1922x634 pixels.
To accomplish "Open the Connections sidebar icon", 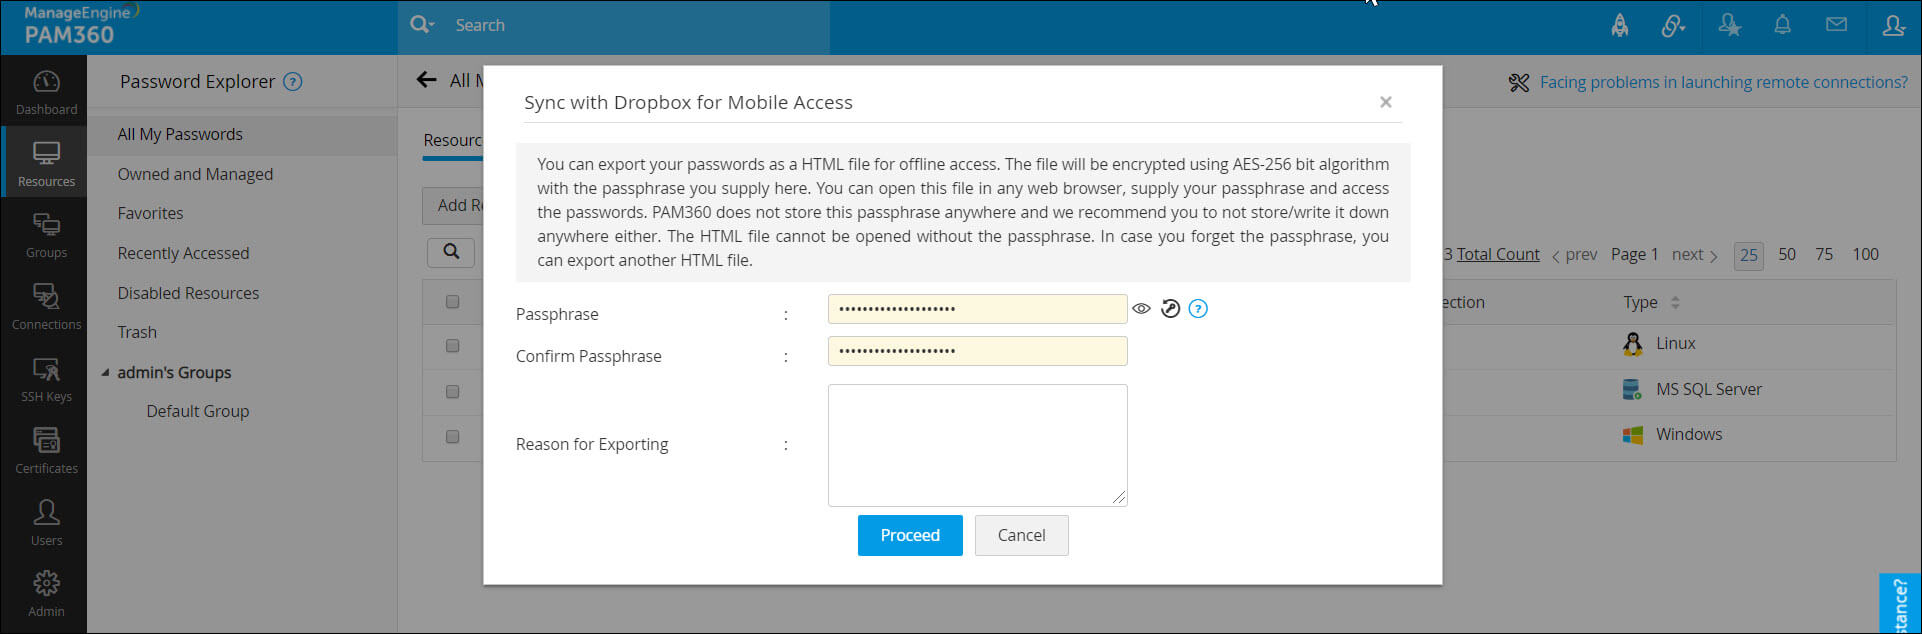I will point(46,307).
